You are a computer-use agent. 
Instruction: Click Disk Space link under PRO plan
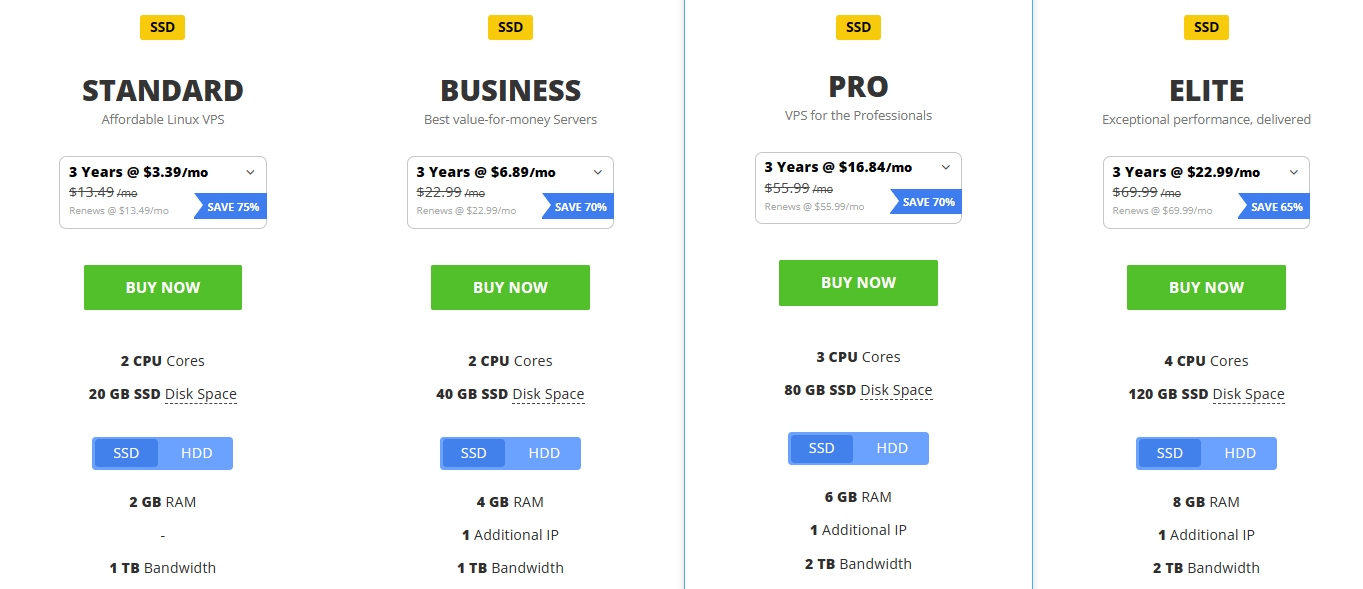coord(896,390)
